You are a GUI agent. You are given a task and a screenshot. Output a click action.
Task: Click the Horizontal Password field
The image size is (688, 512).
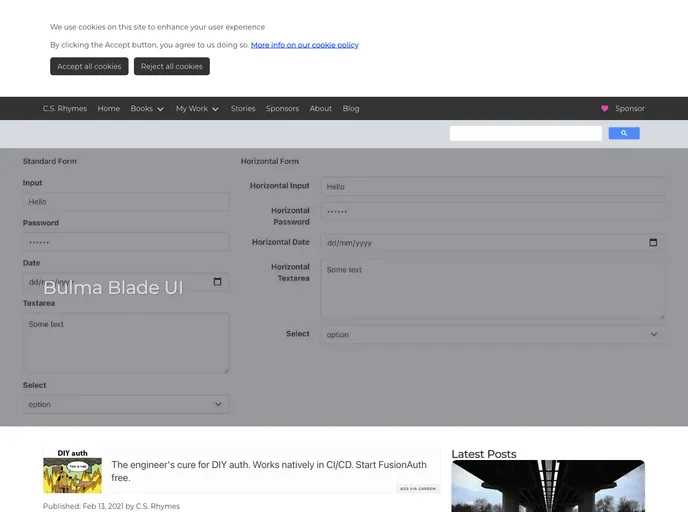(x=493, y=211)
